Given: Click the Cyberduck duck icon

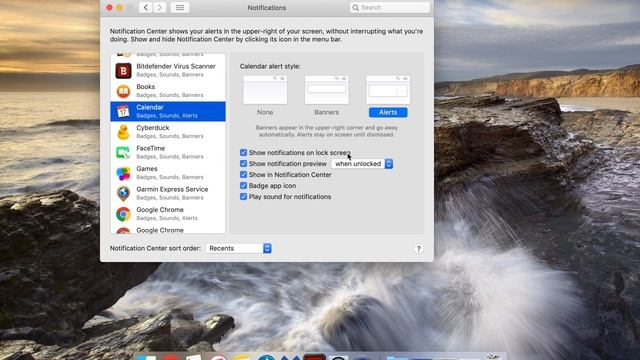Looking at the screenshot, I should coord(123,132).
